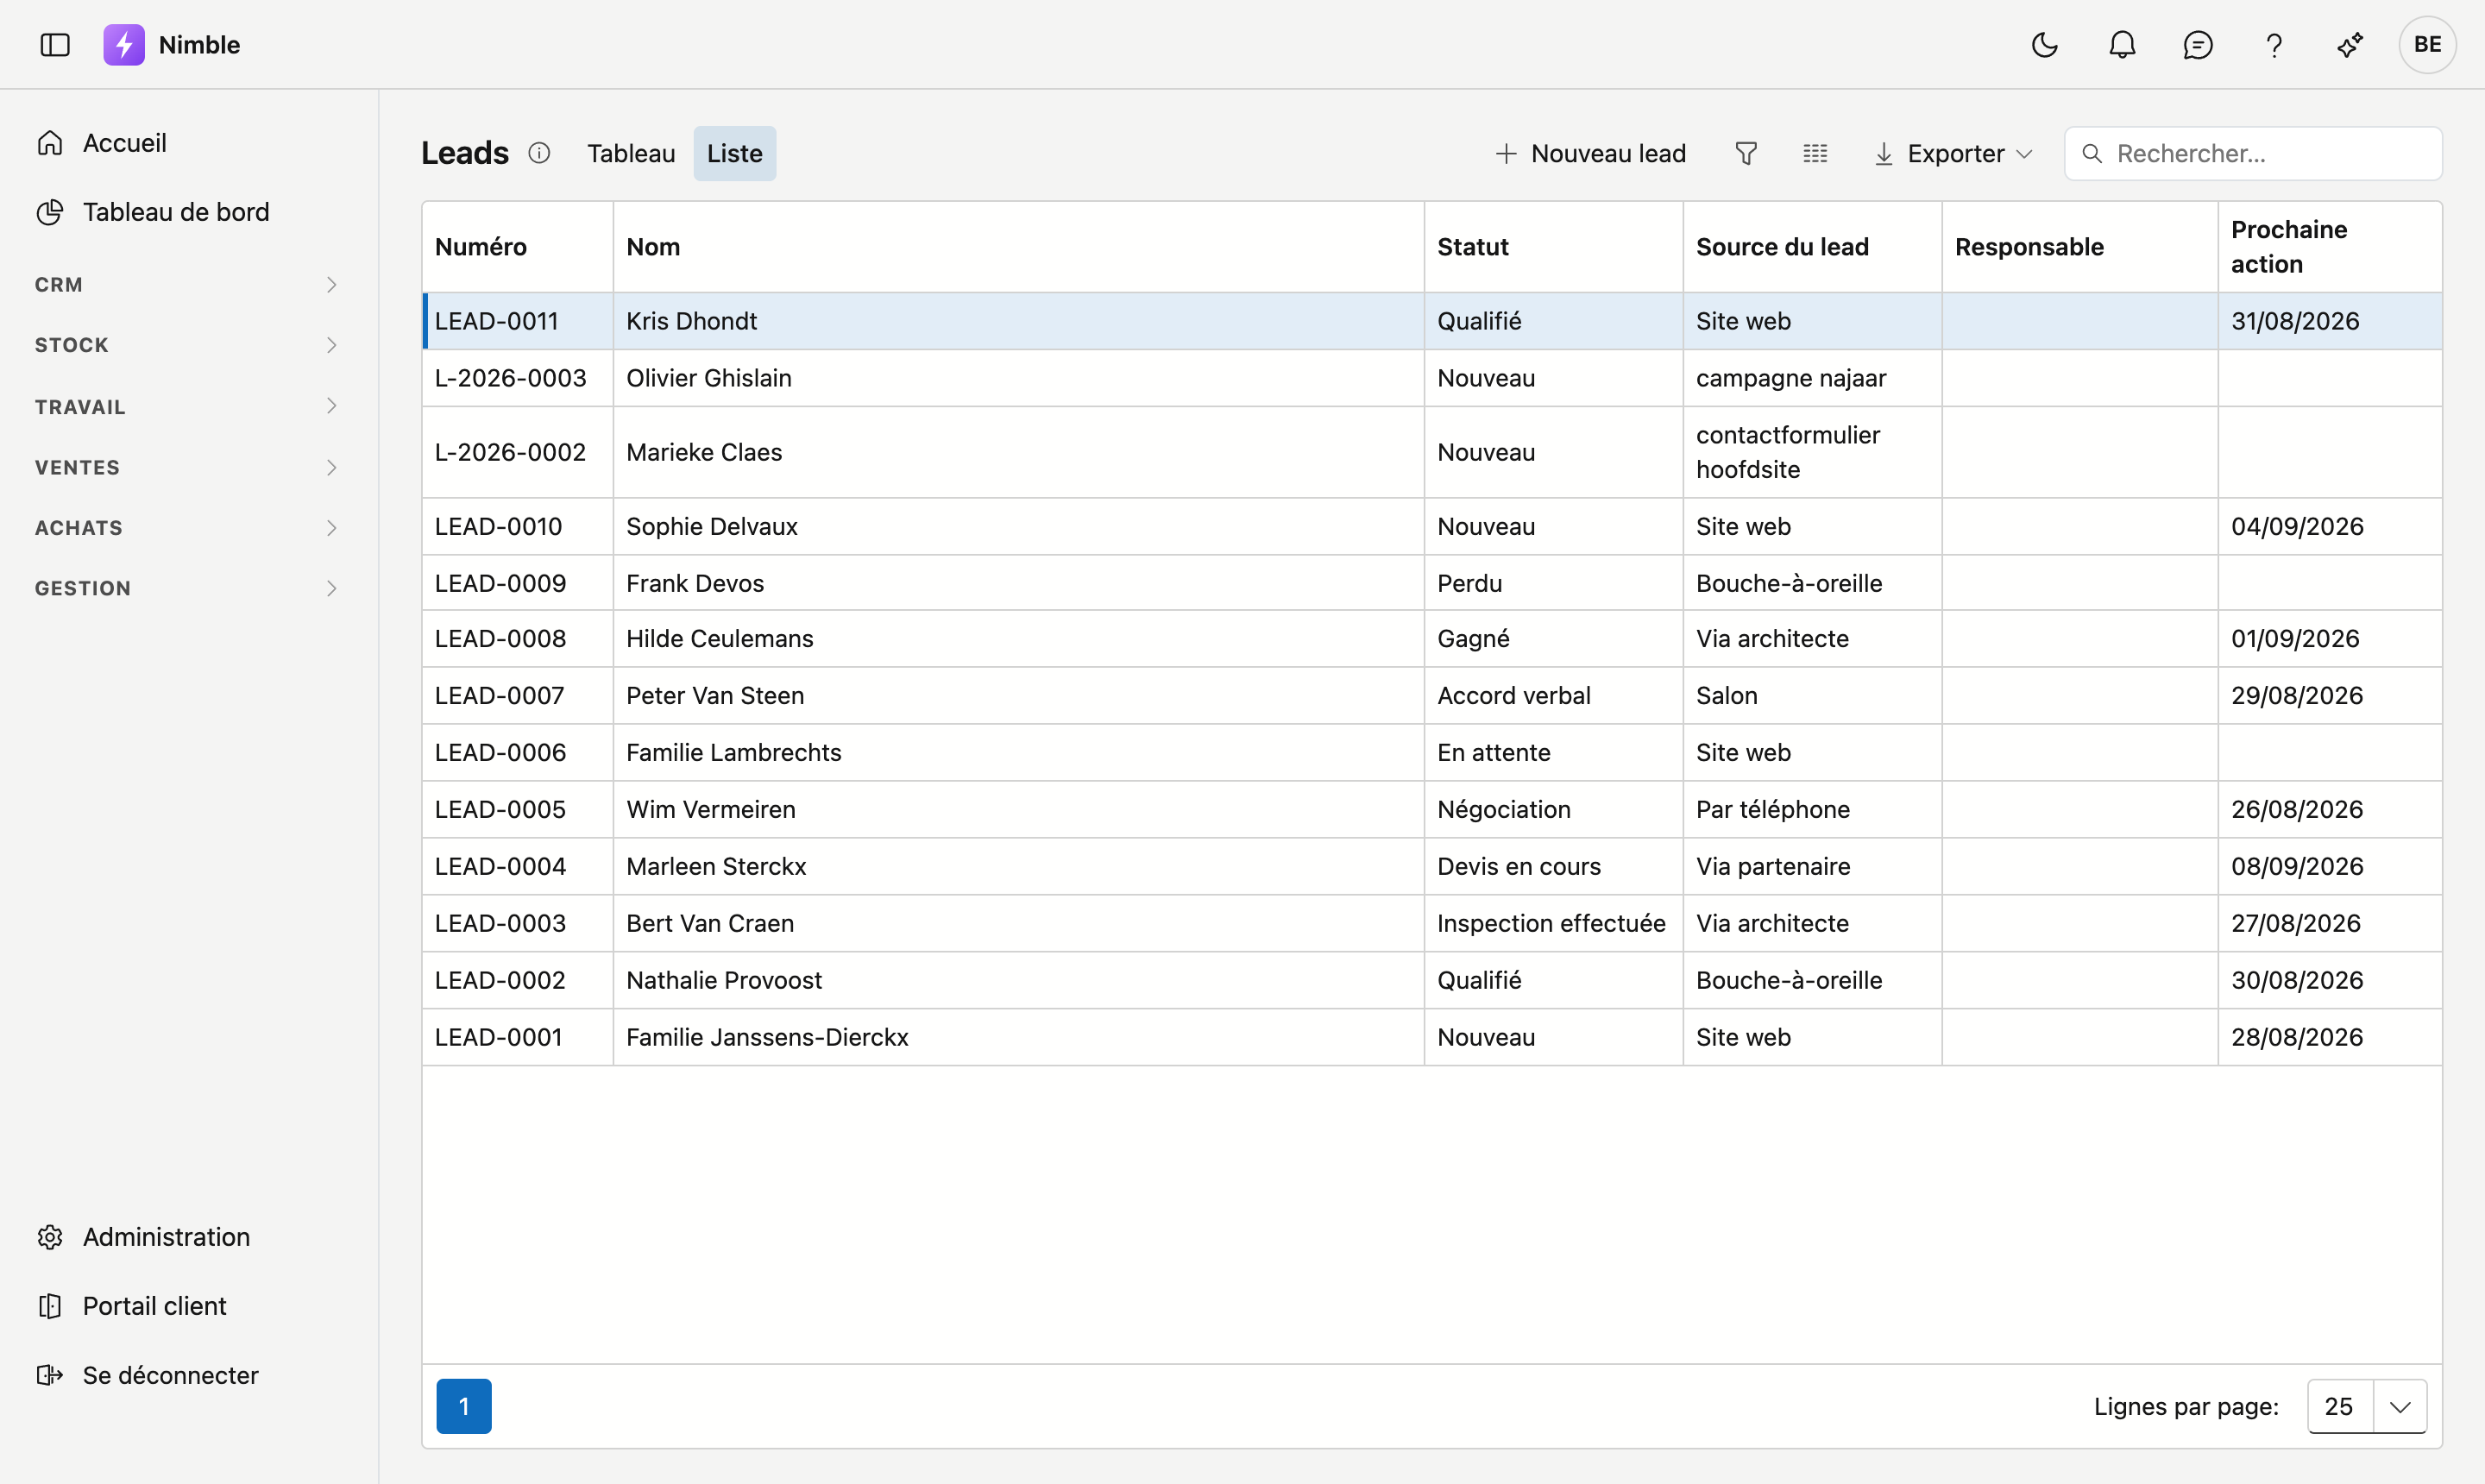Viewport: 2485px width, 1484px height.
Task: Click the Administration gear icon
Action: [x=50, y=1237]
